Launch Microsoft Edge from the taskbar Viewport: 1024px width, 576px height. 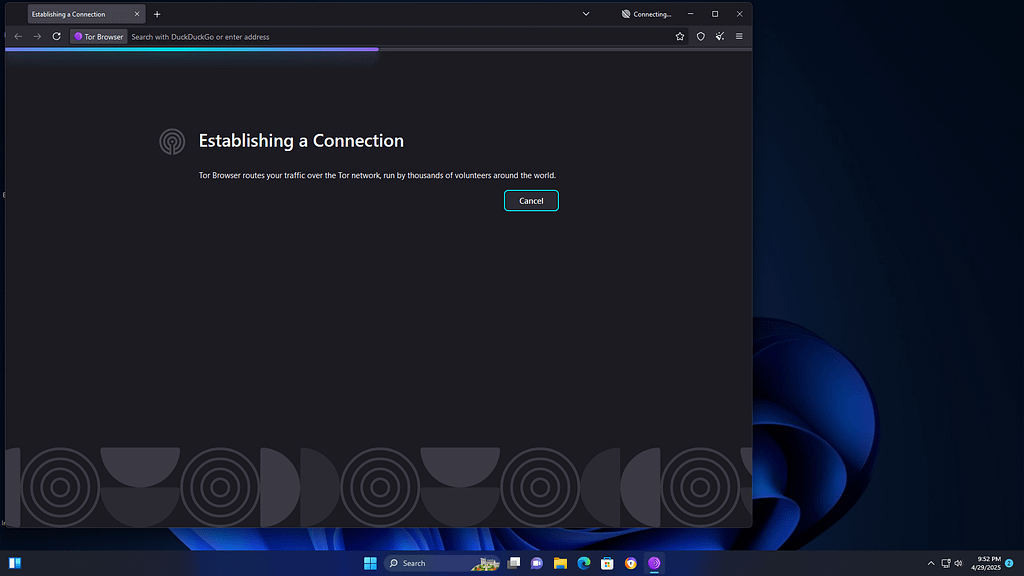(584, 563)
